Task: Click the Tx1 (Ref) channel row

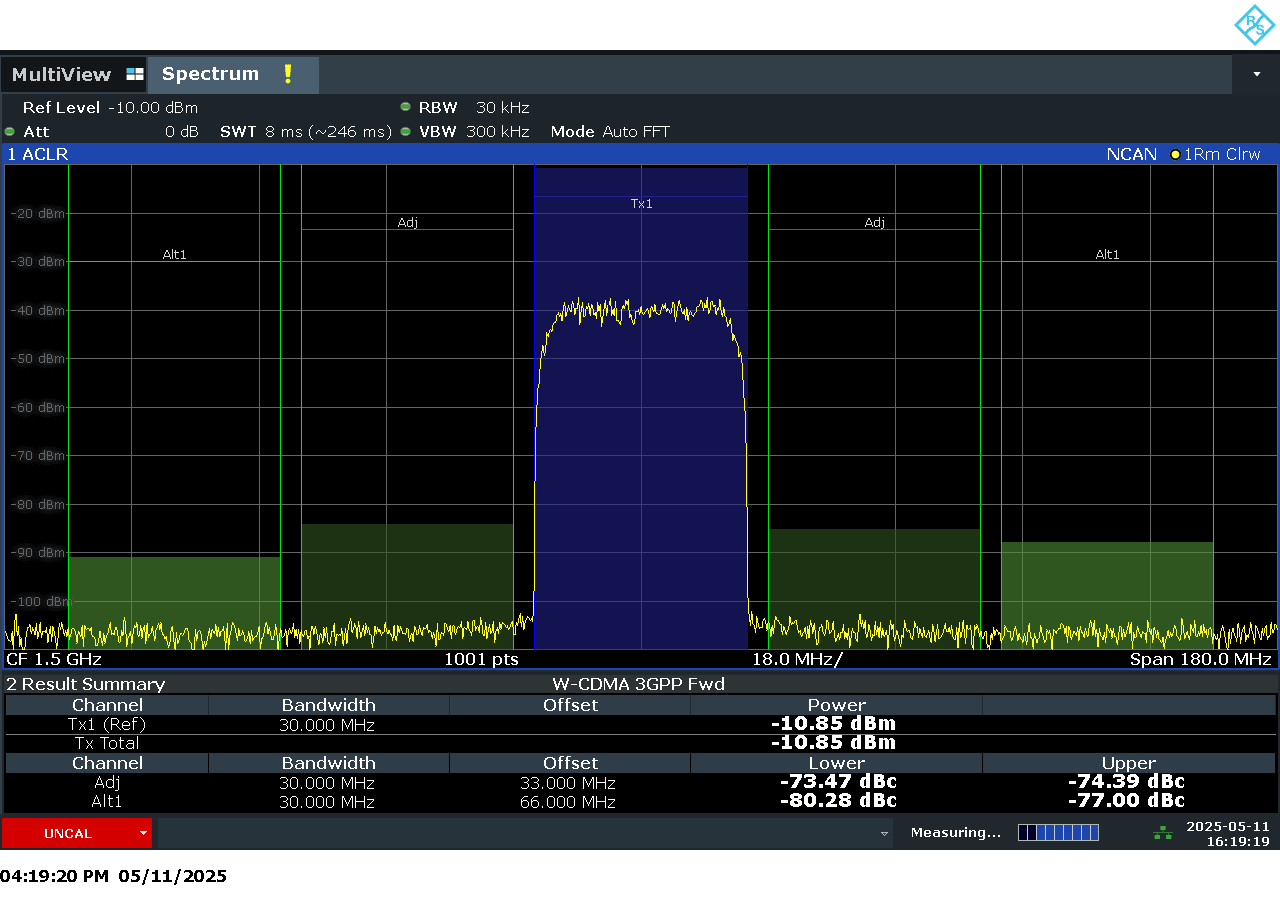Action: click(640, 724)
